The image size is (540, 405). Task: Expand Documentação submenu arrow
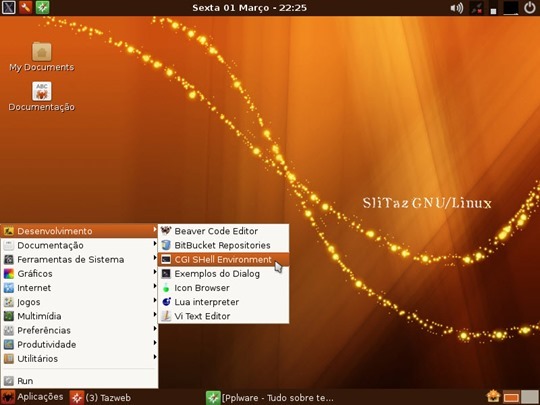pos(155,243)
